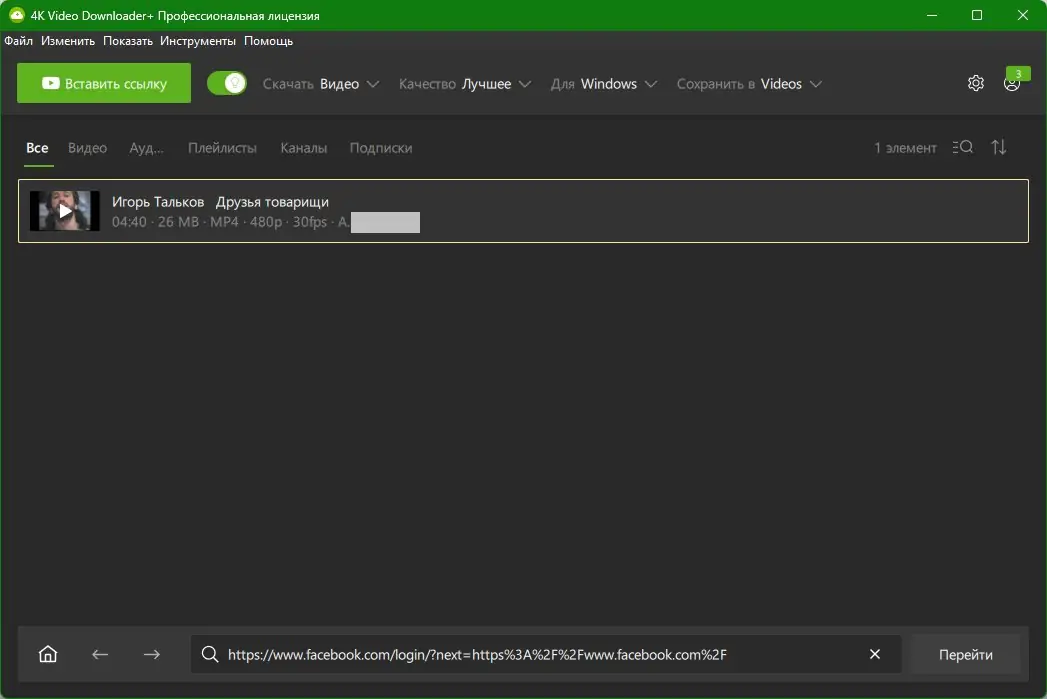Open the Качество Лучшее dropdown
The height and width of the screenshot is (699, 1047).
[465, 83]
